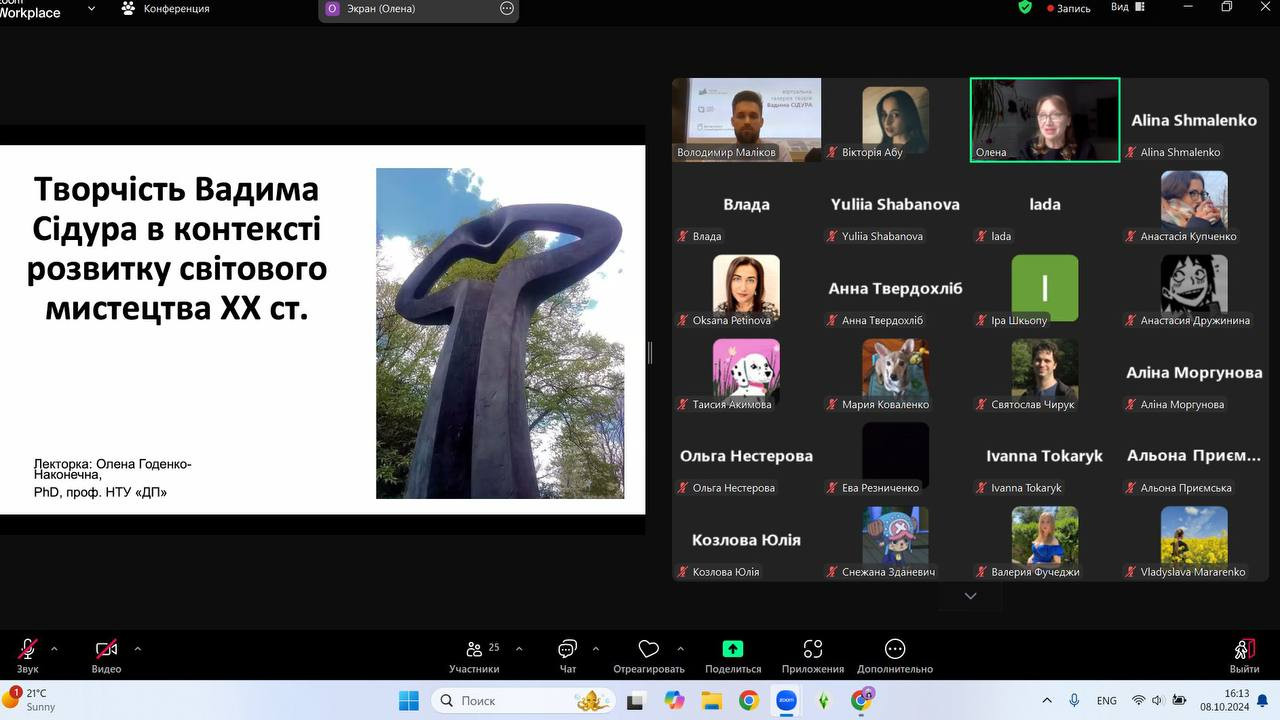Select Олена's active speaker video tile
Screen dimensions: 1280x720
pos(1044,119)
